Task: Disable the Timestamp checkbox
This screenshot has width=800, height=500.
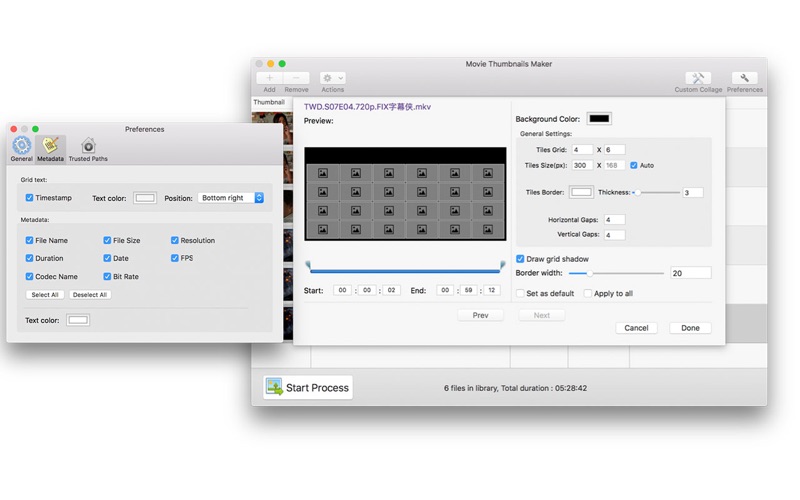Action: [30, 198]
